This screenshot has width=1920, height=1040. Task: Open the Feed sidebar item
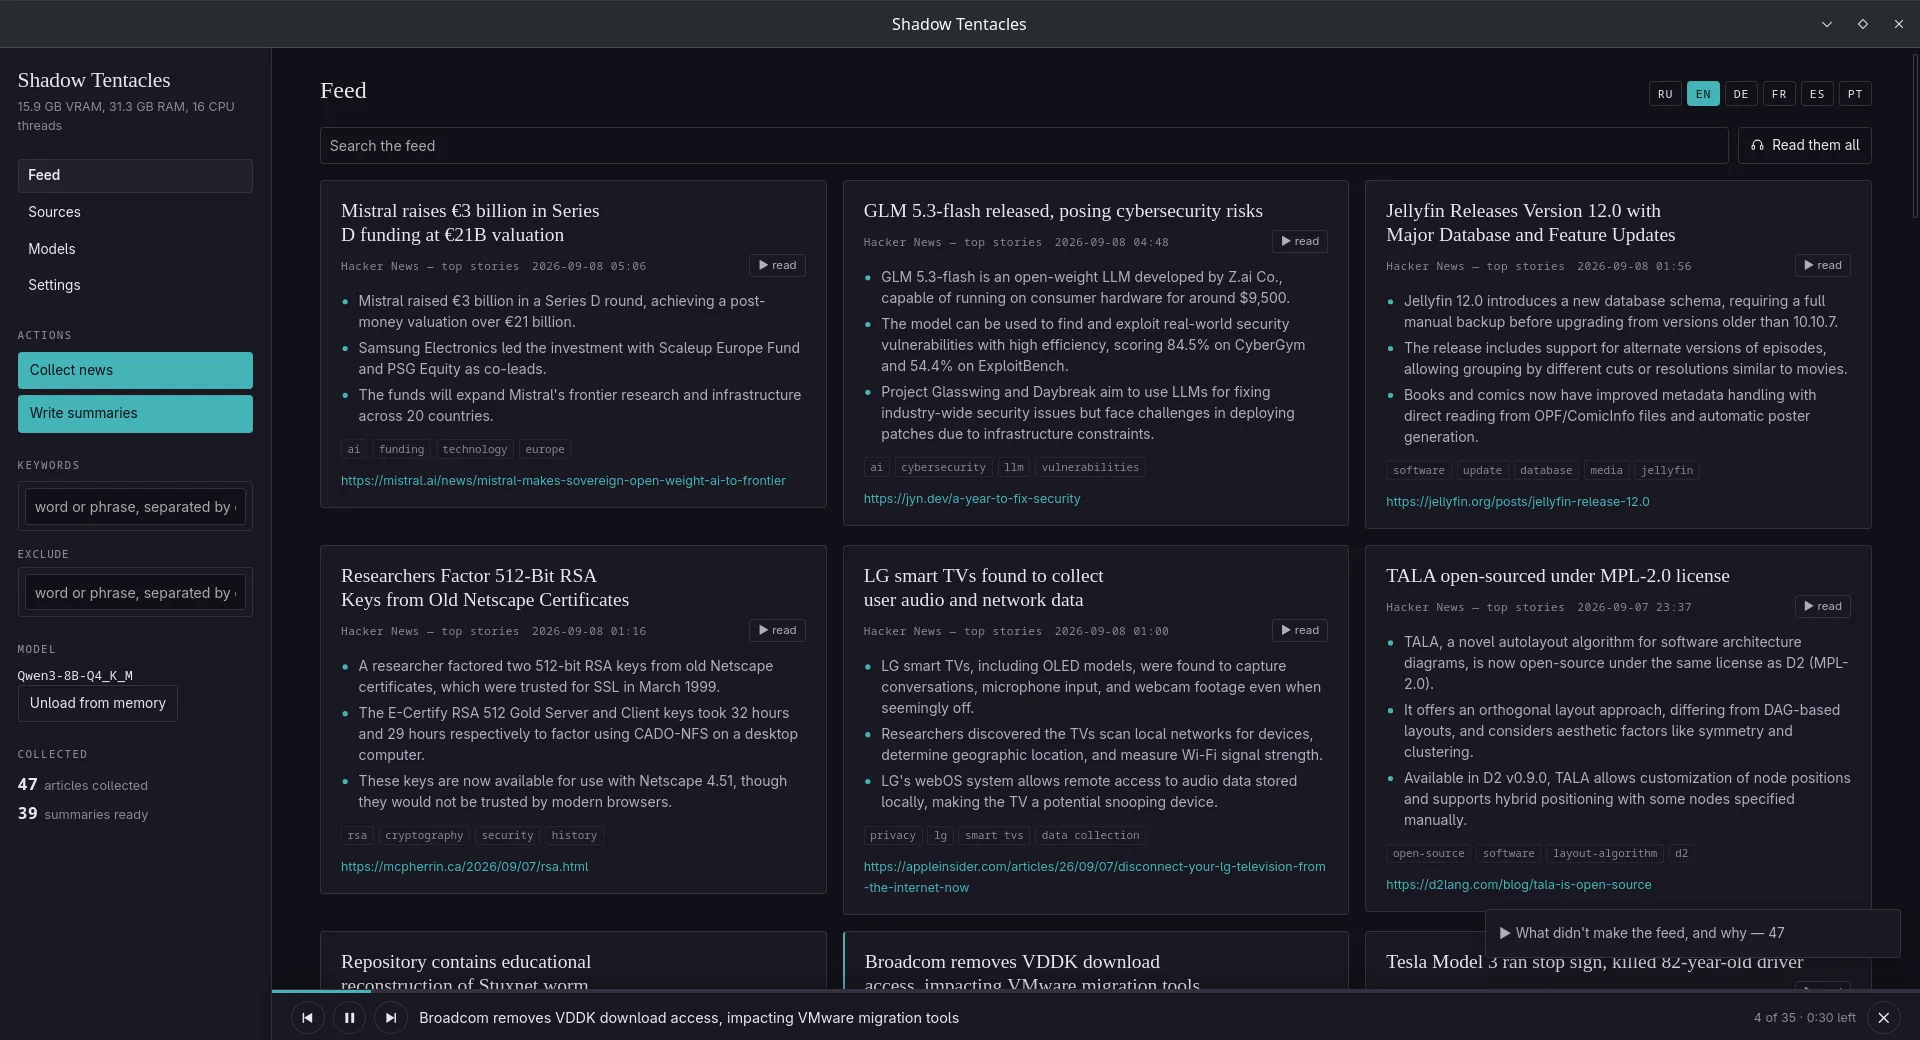click(135, 176)
